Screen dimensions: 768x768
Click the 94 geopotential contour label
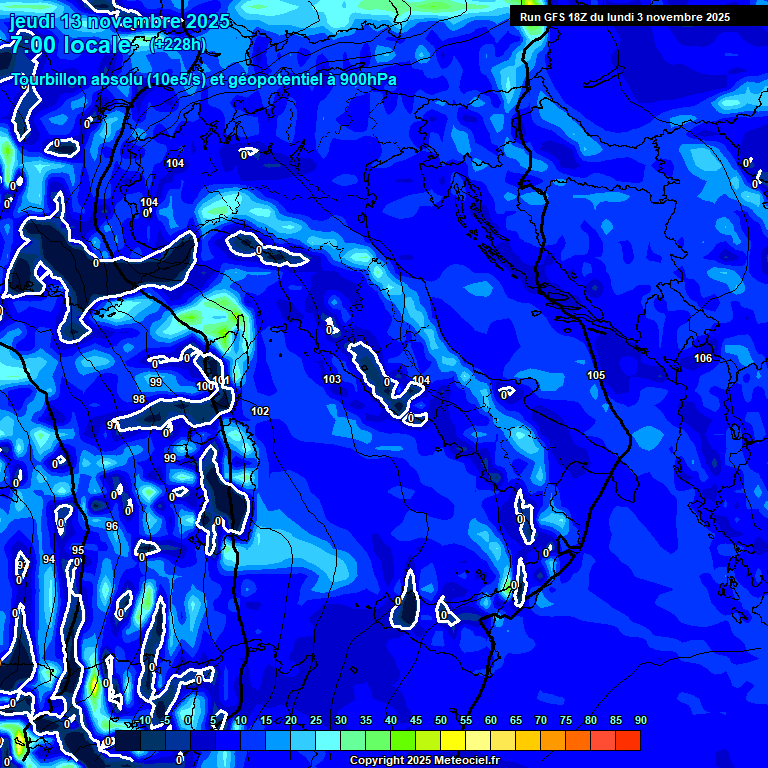click(x=49, y=559)
